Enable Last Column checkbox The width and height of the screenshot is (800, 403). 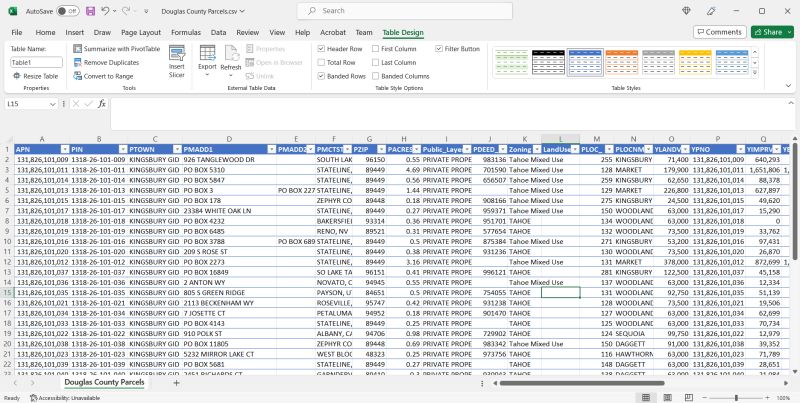[x=375, y=62]
